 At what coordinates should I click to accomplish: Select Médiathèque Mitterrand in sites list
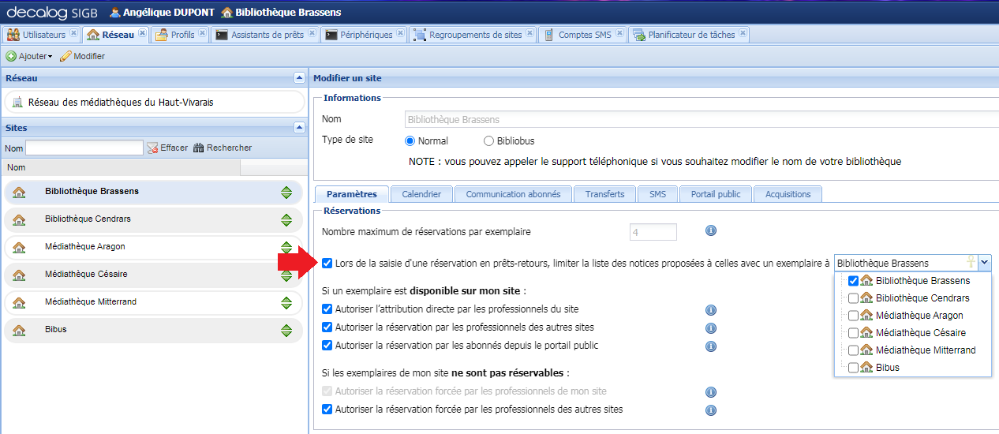coord(154,301)
